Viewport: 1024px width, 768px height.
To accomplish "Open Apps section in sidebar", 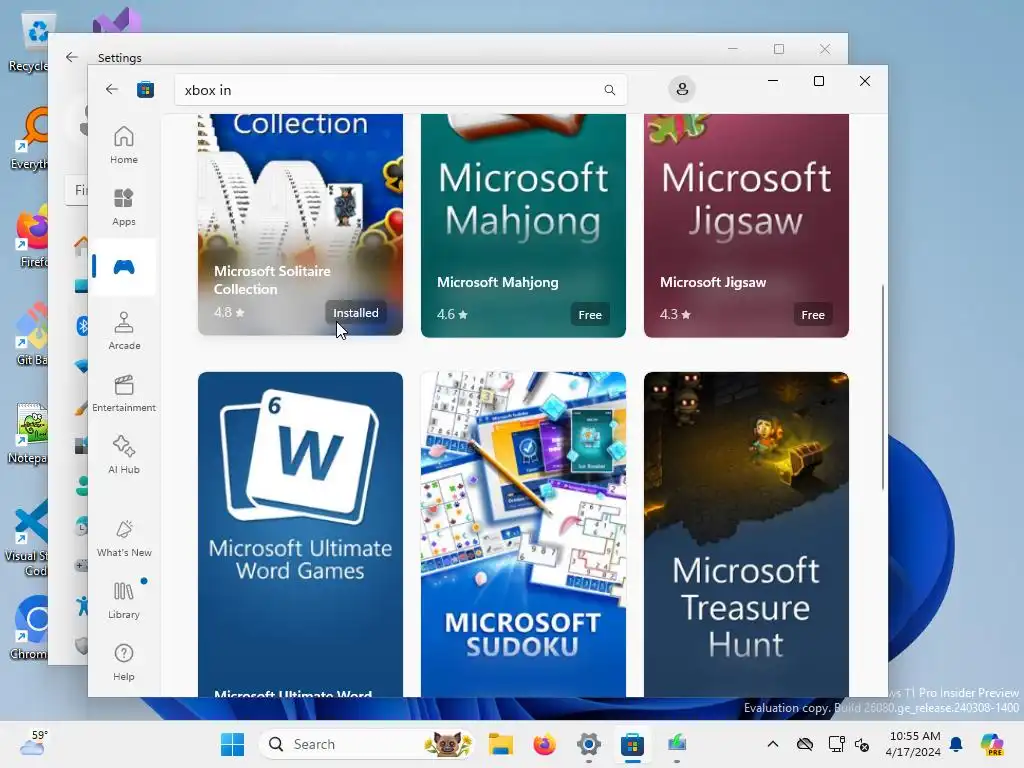I will coord(123,207).
